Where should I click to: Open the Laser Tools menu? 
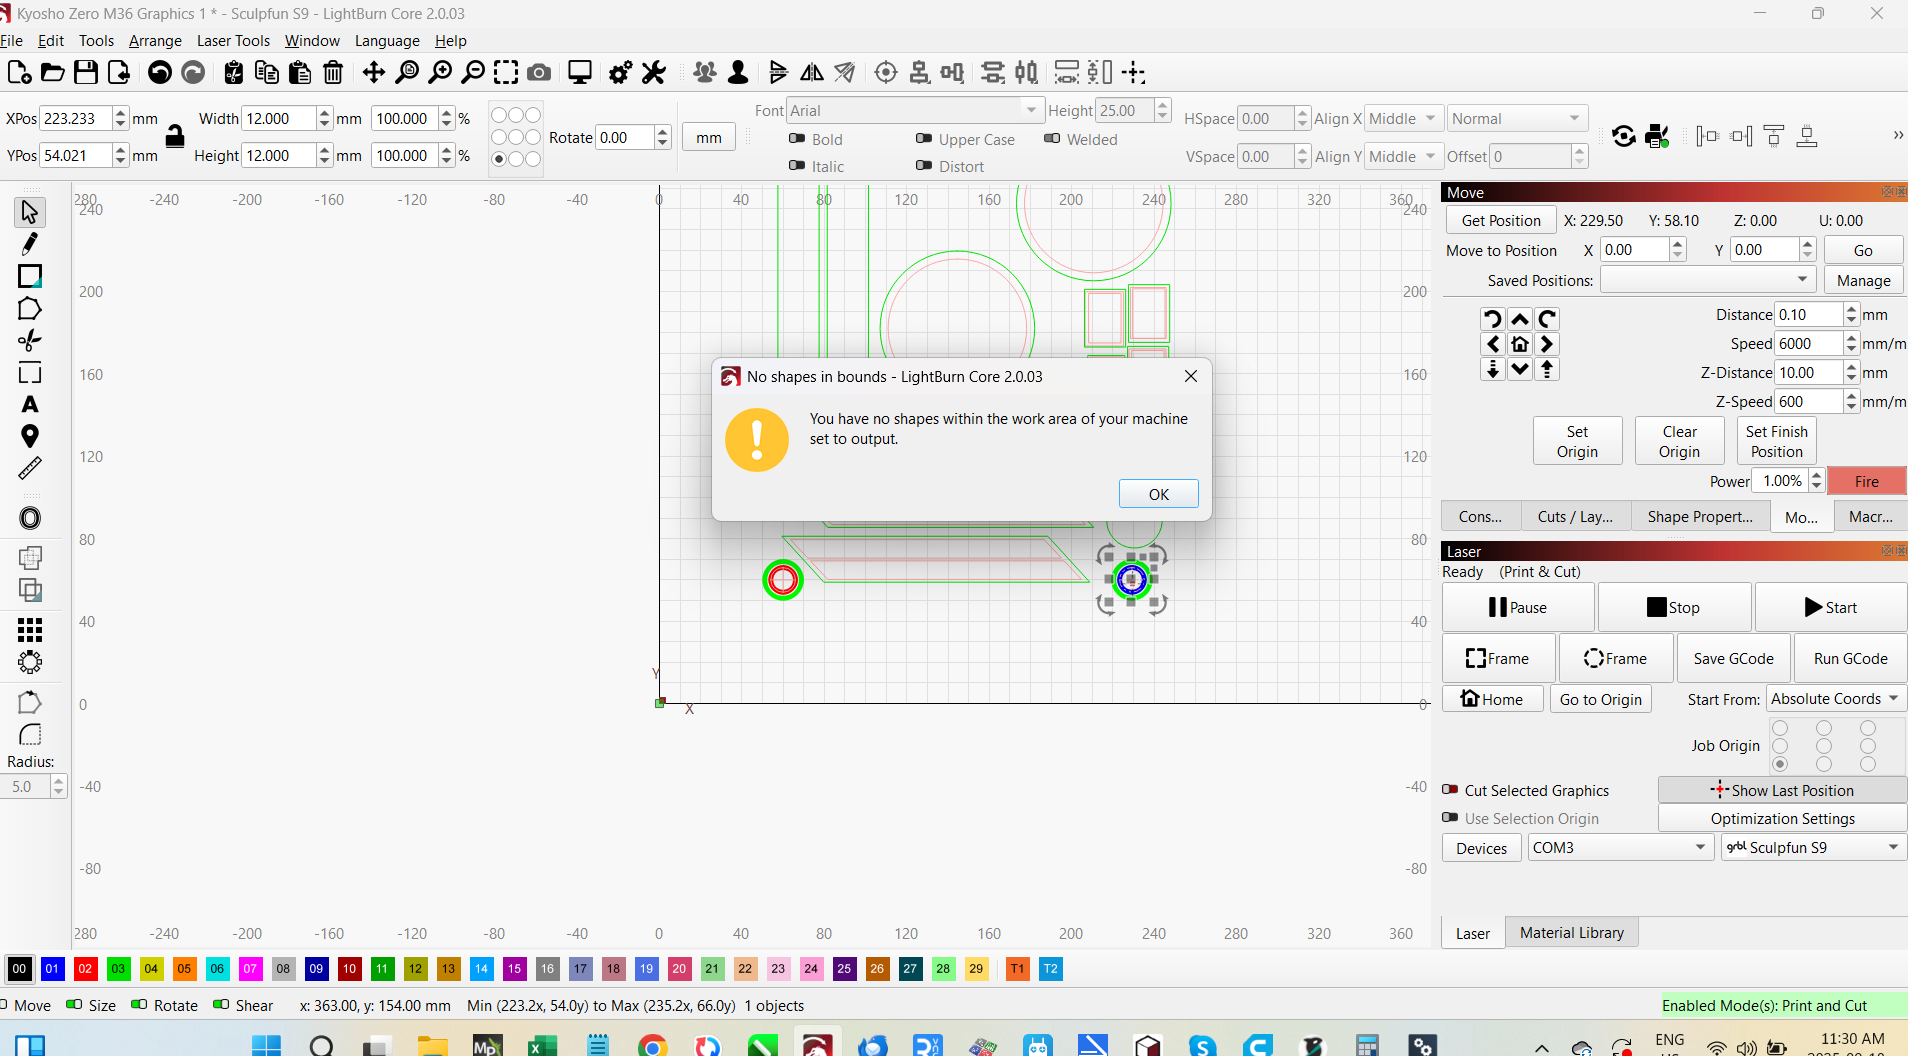click(233, 41)
